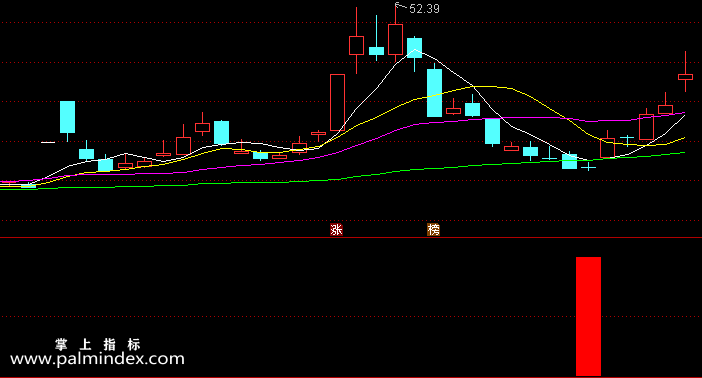Select the first large cyan candle near the chart start
Image resolution: width=702 pixels, height=378 pixels.
(68, 117)
